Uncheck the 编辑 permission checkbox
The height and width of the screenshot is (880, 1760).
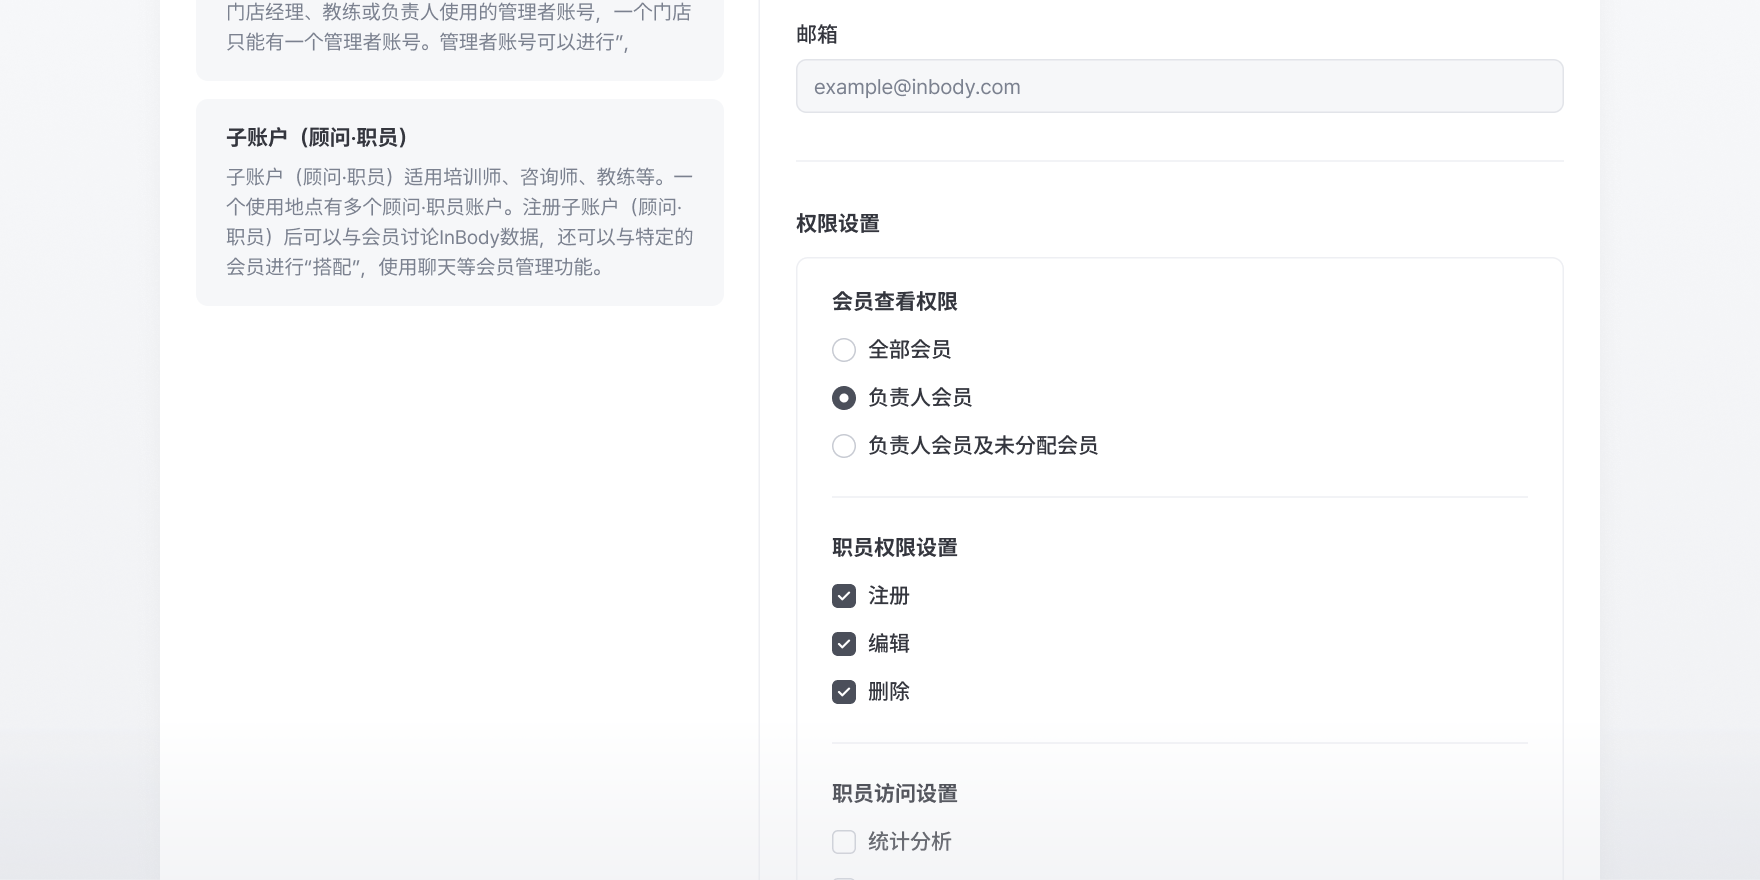click(844, 644)
